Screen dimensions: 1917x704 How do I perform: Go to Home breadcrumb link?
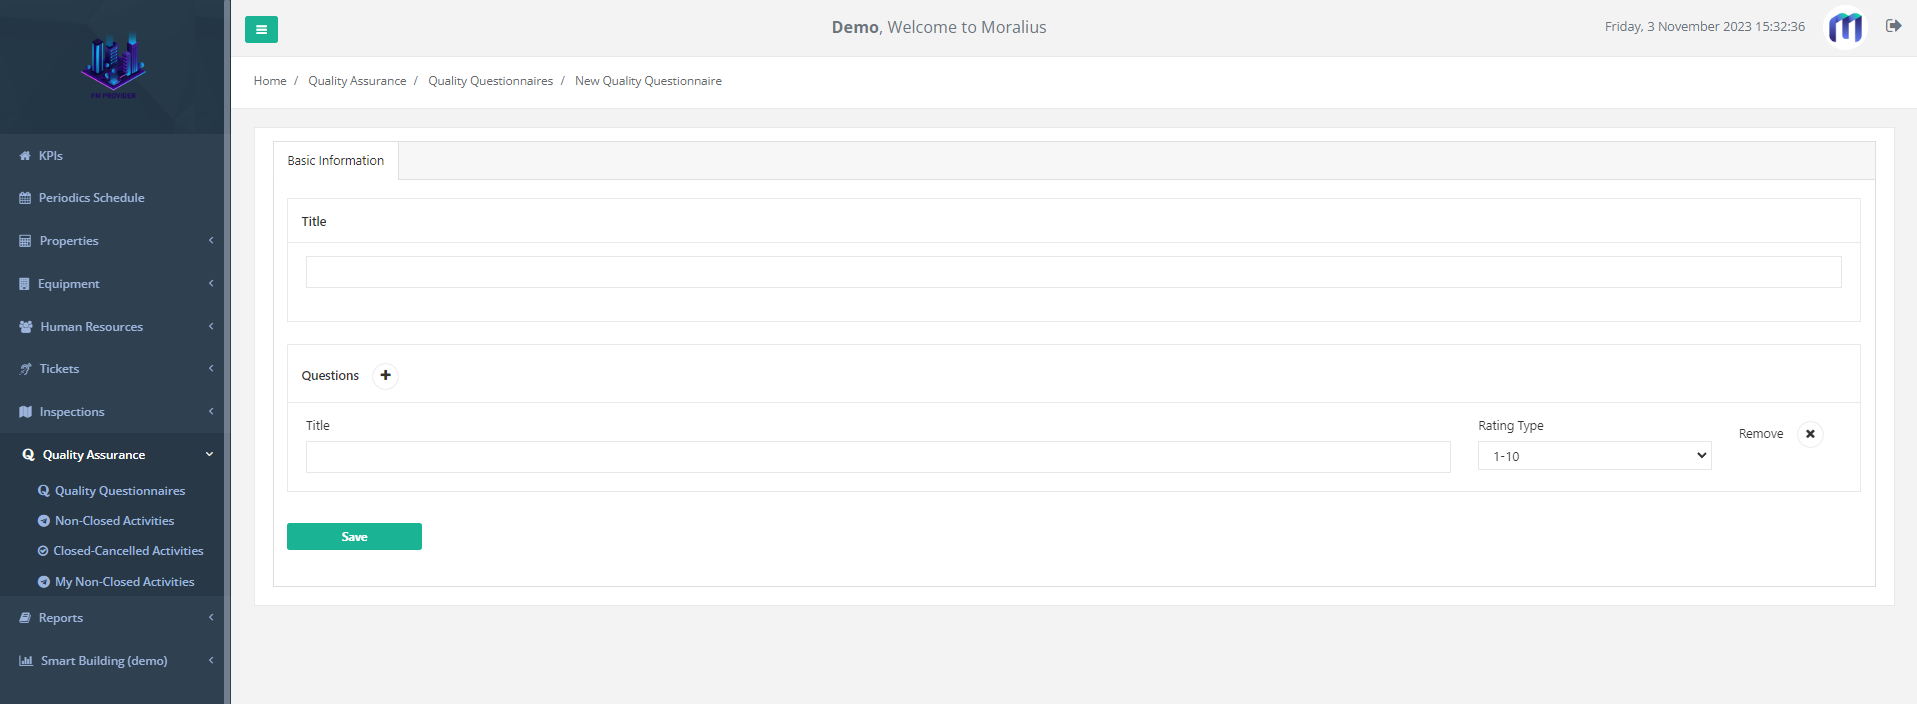tap(270, 81)
